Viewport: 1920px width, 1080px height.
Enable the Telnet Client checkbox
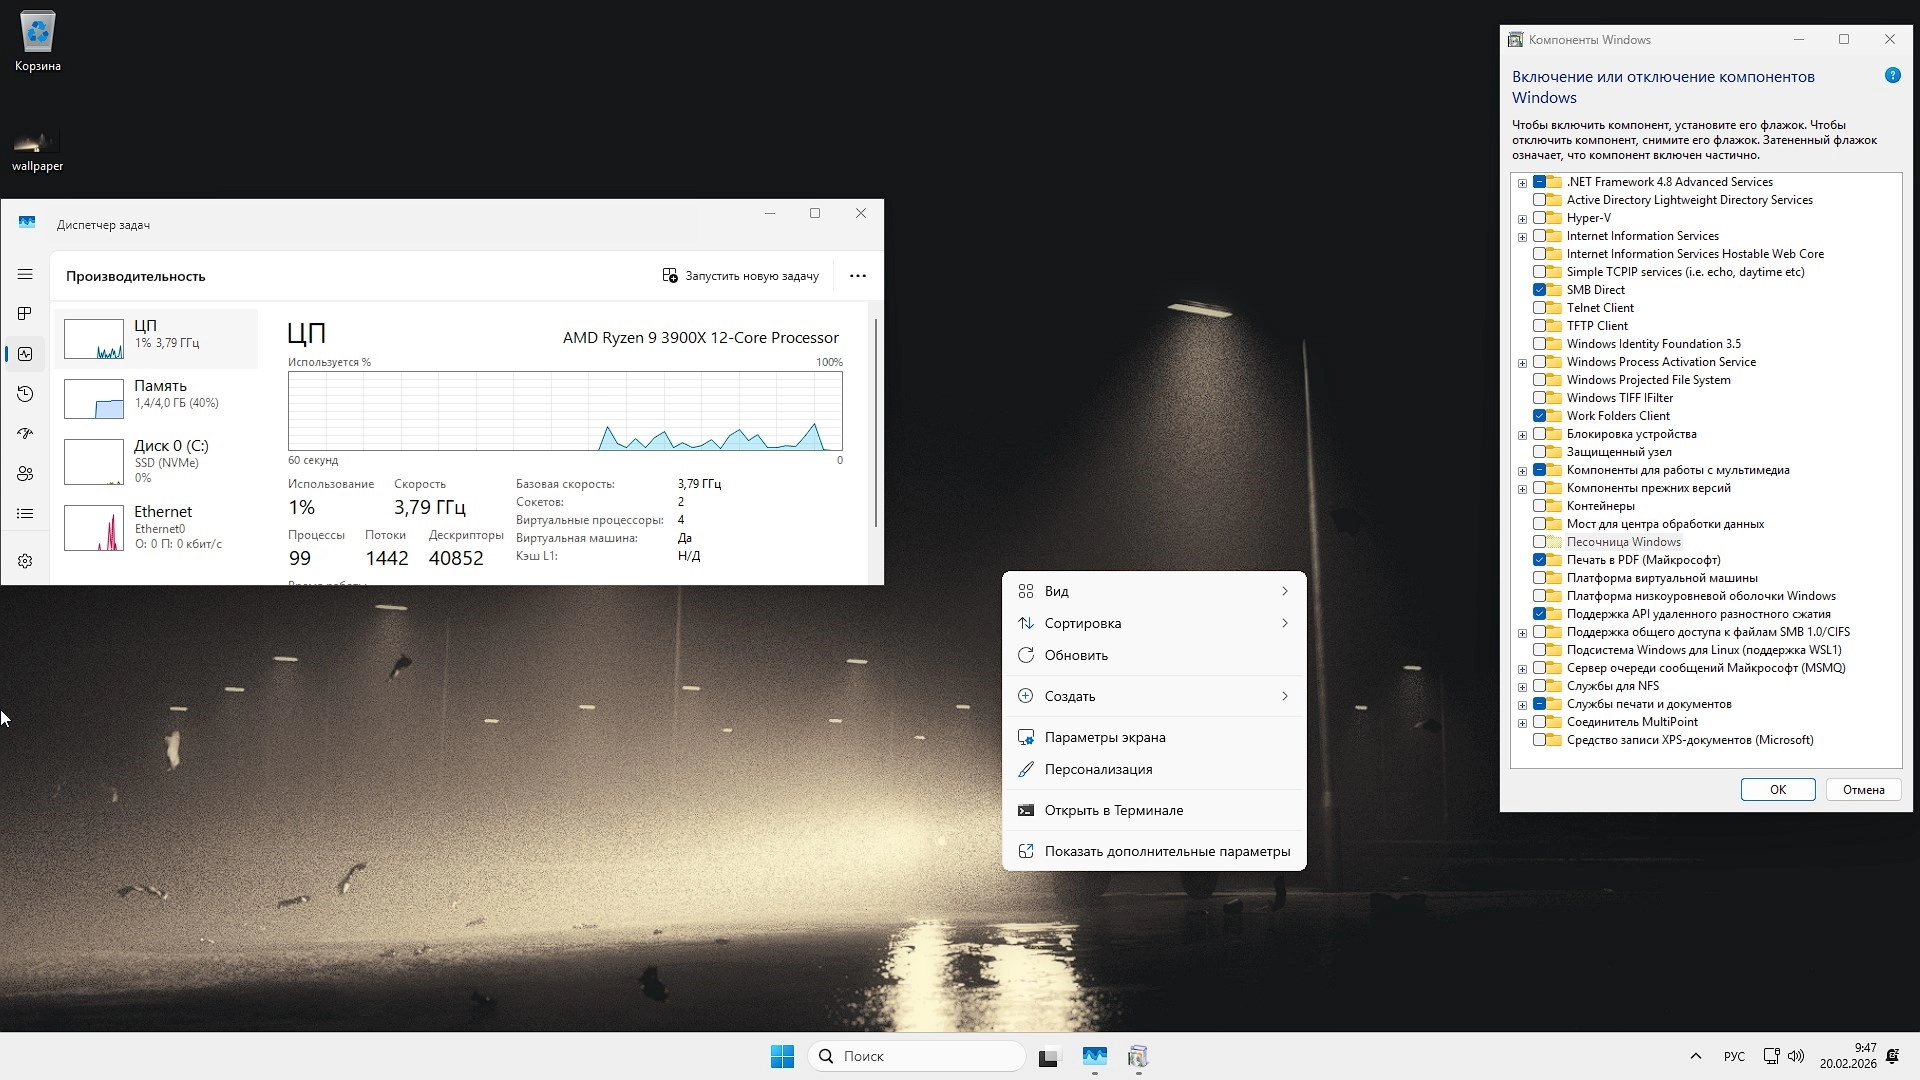pos(1539,308)
